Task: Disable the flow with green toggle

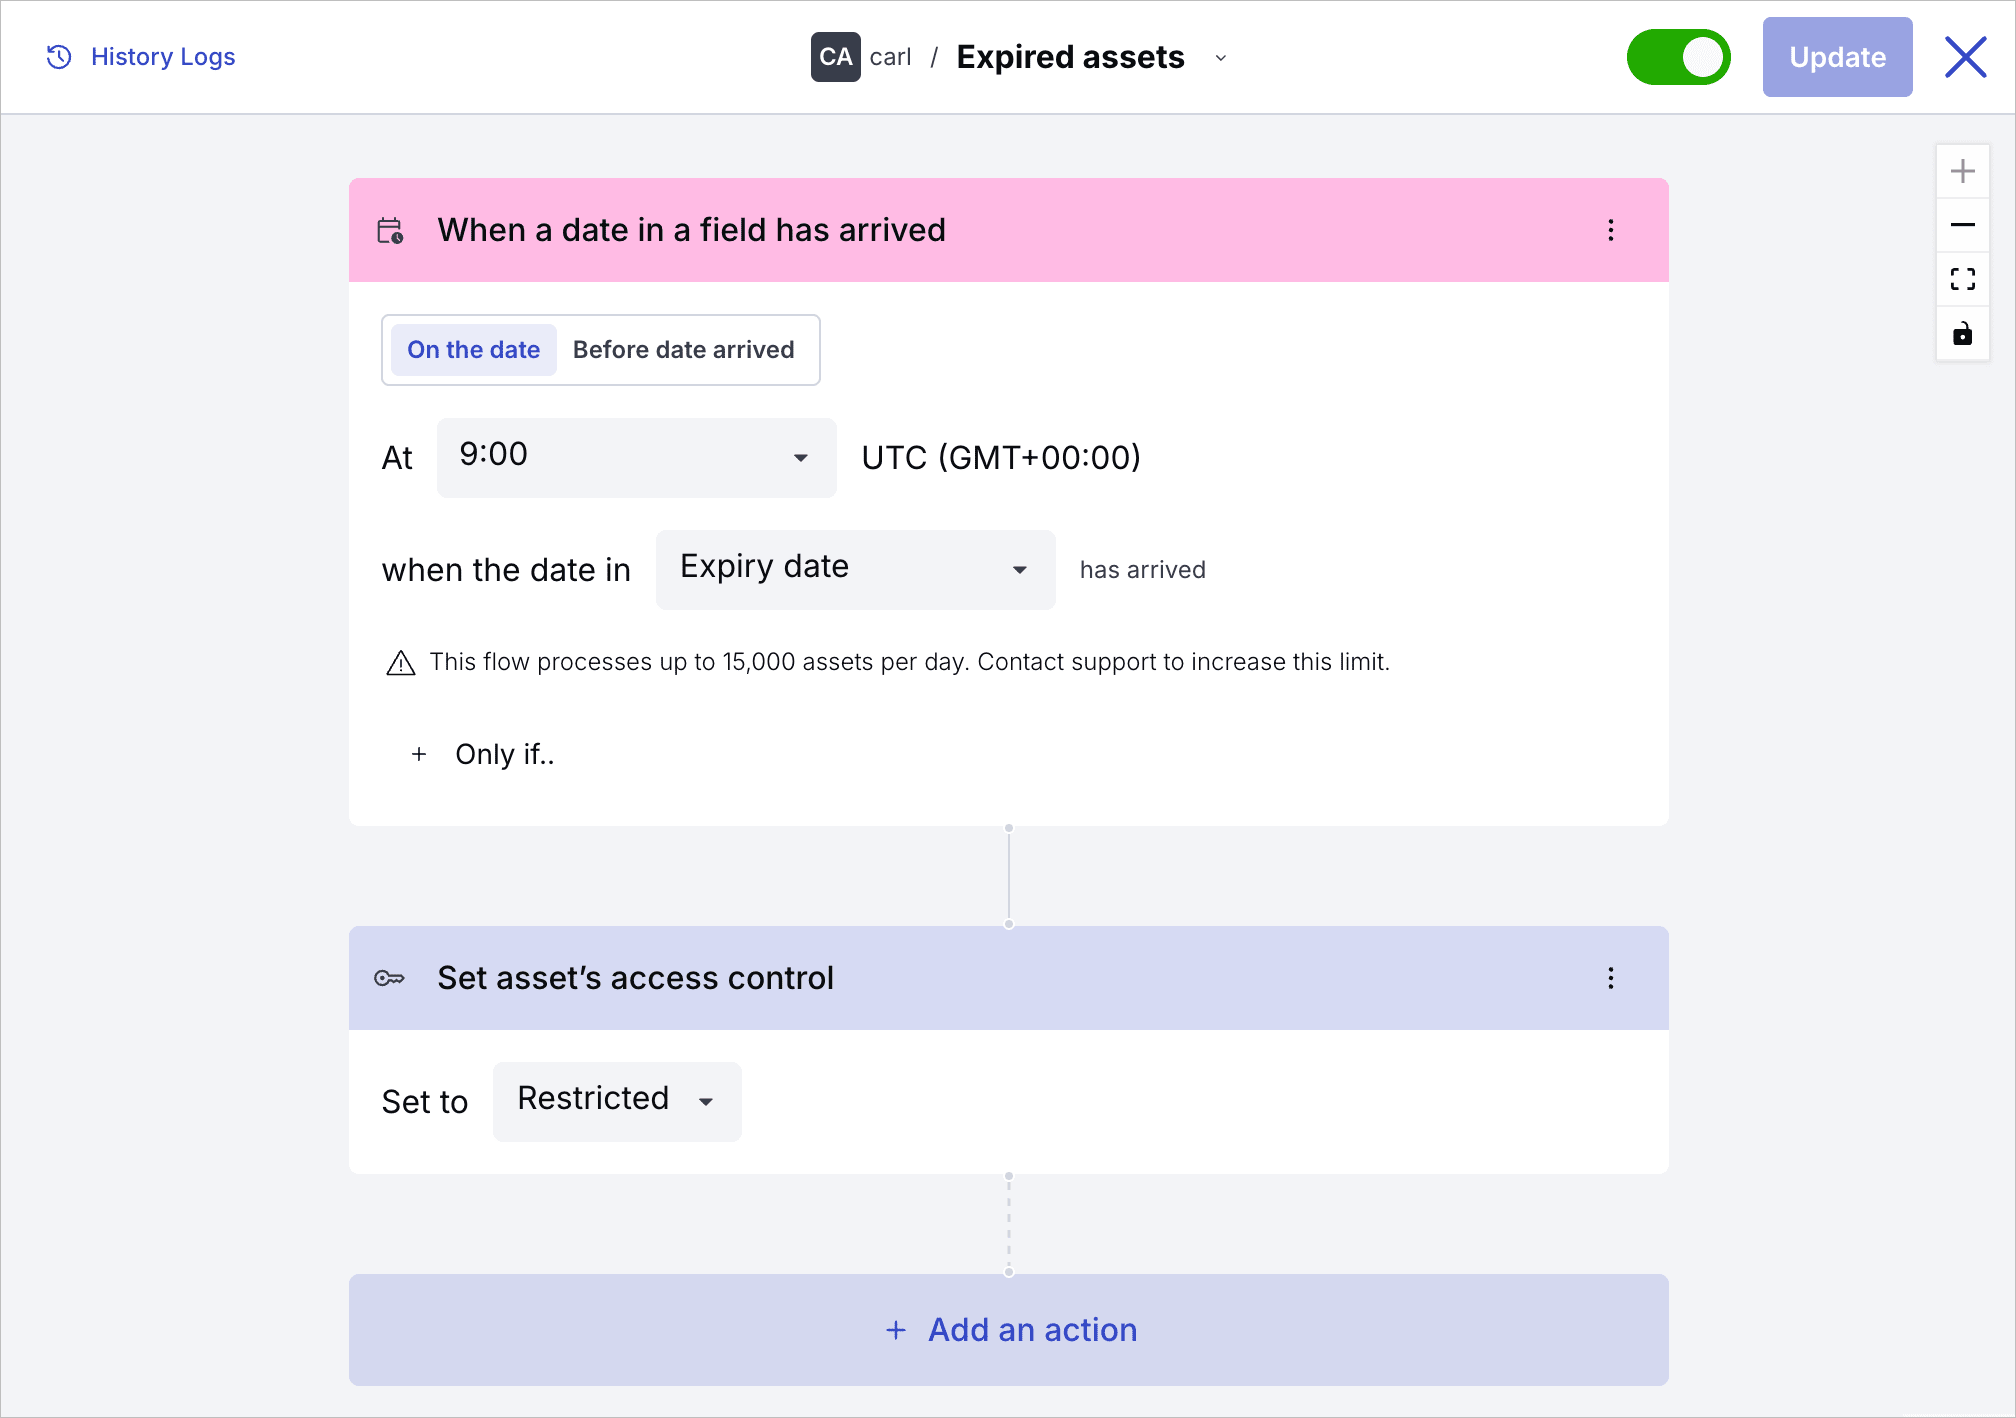Action: pos(1678,57)
